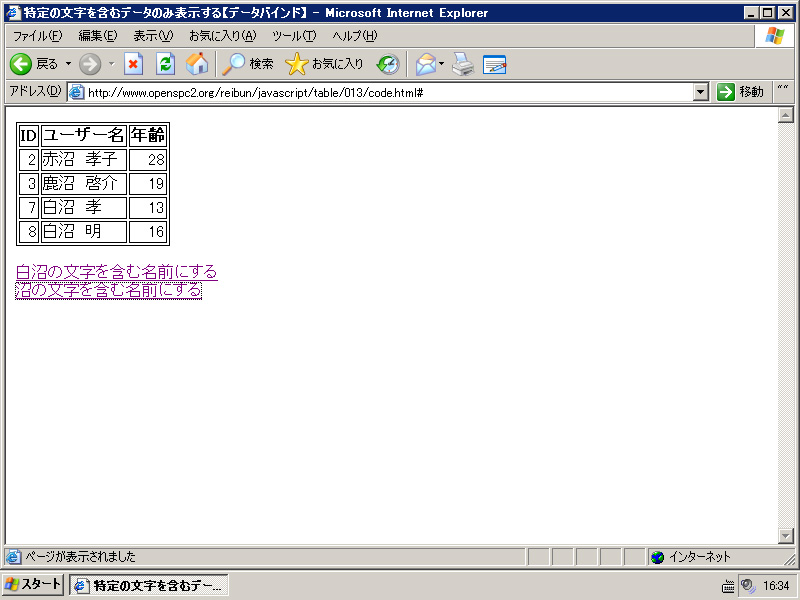
Task: Select the age cell 13
Action: click(148, 207)
